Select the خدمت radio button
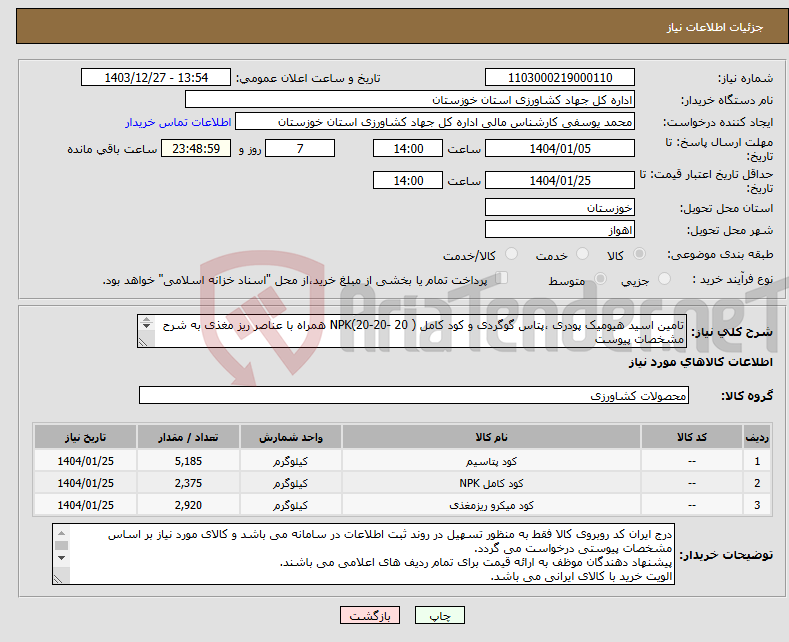Viewport: 789px width, 642px height. [582, 254]
